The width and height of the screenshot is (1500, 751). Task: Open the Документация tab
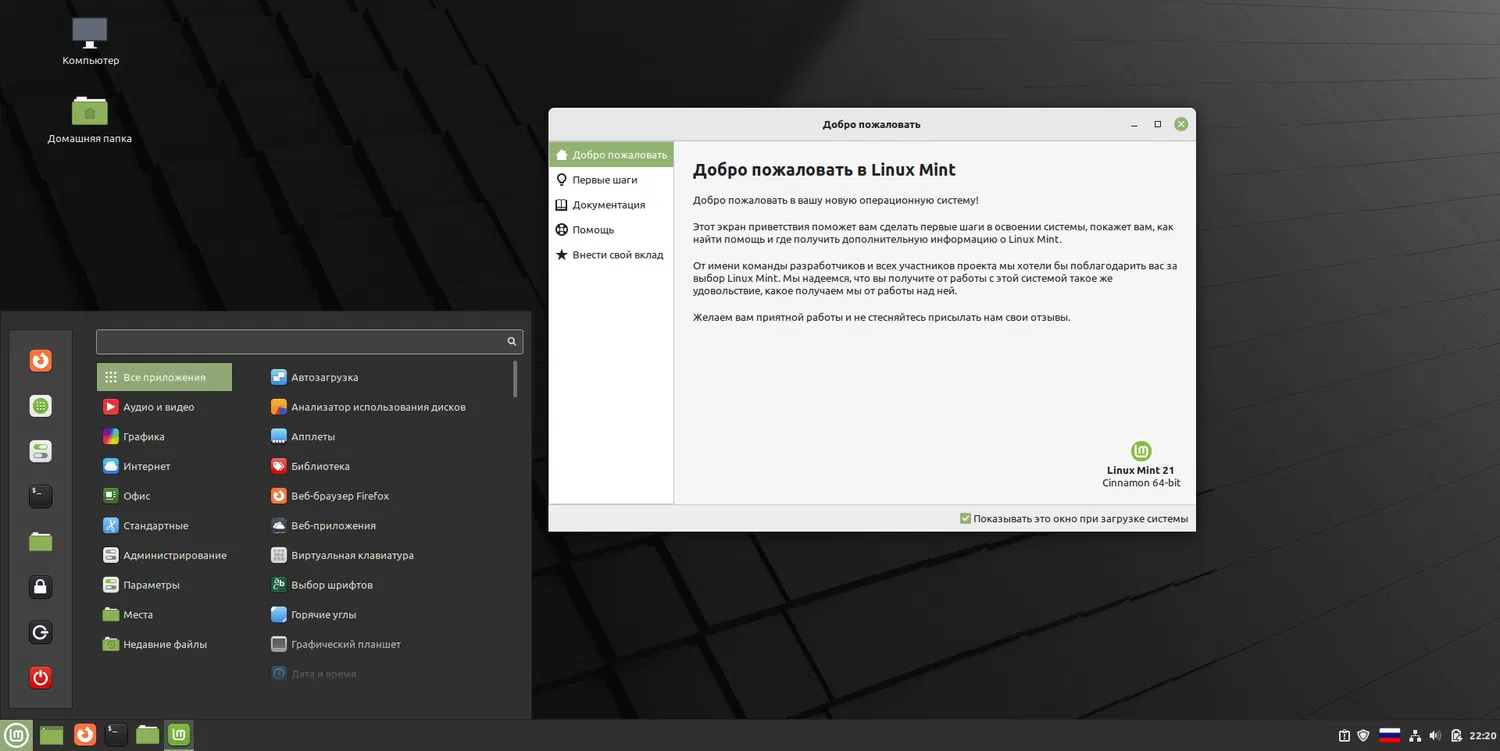point(611,205)
